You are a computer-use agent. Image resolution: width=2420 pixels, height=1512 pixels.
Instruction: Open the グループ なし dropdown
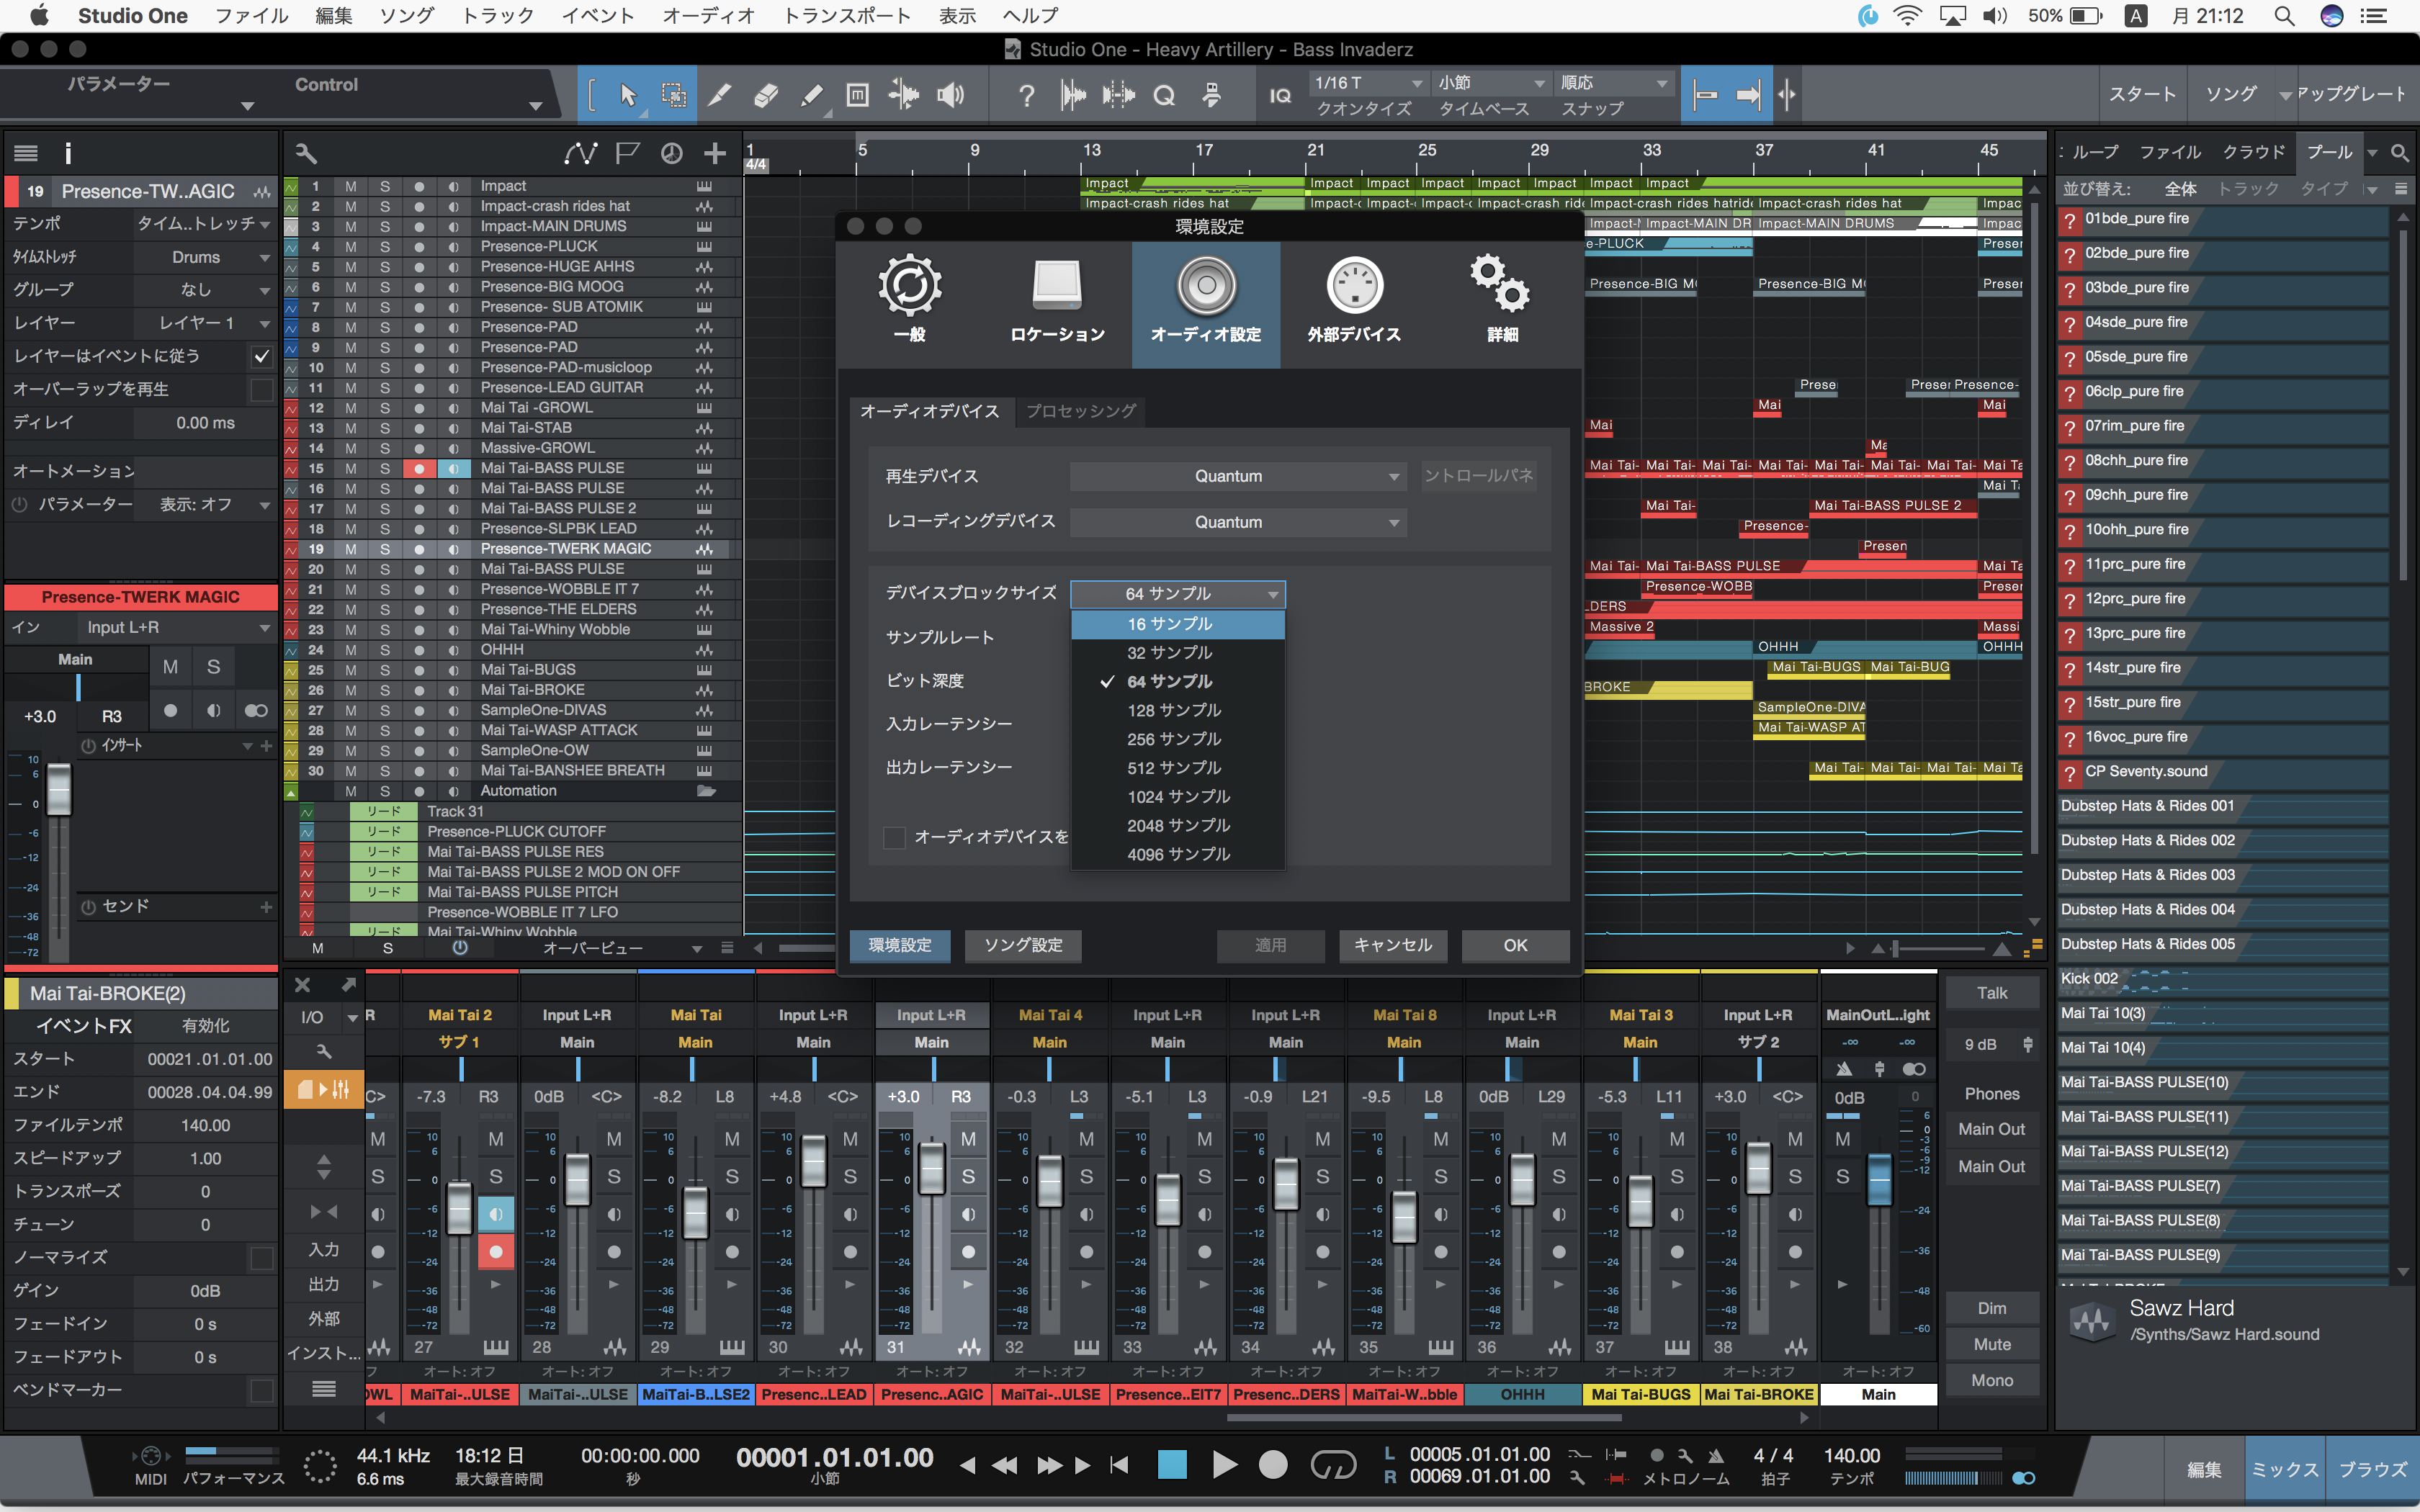tap(204, 290)
